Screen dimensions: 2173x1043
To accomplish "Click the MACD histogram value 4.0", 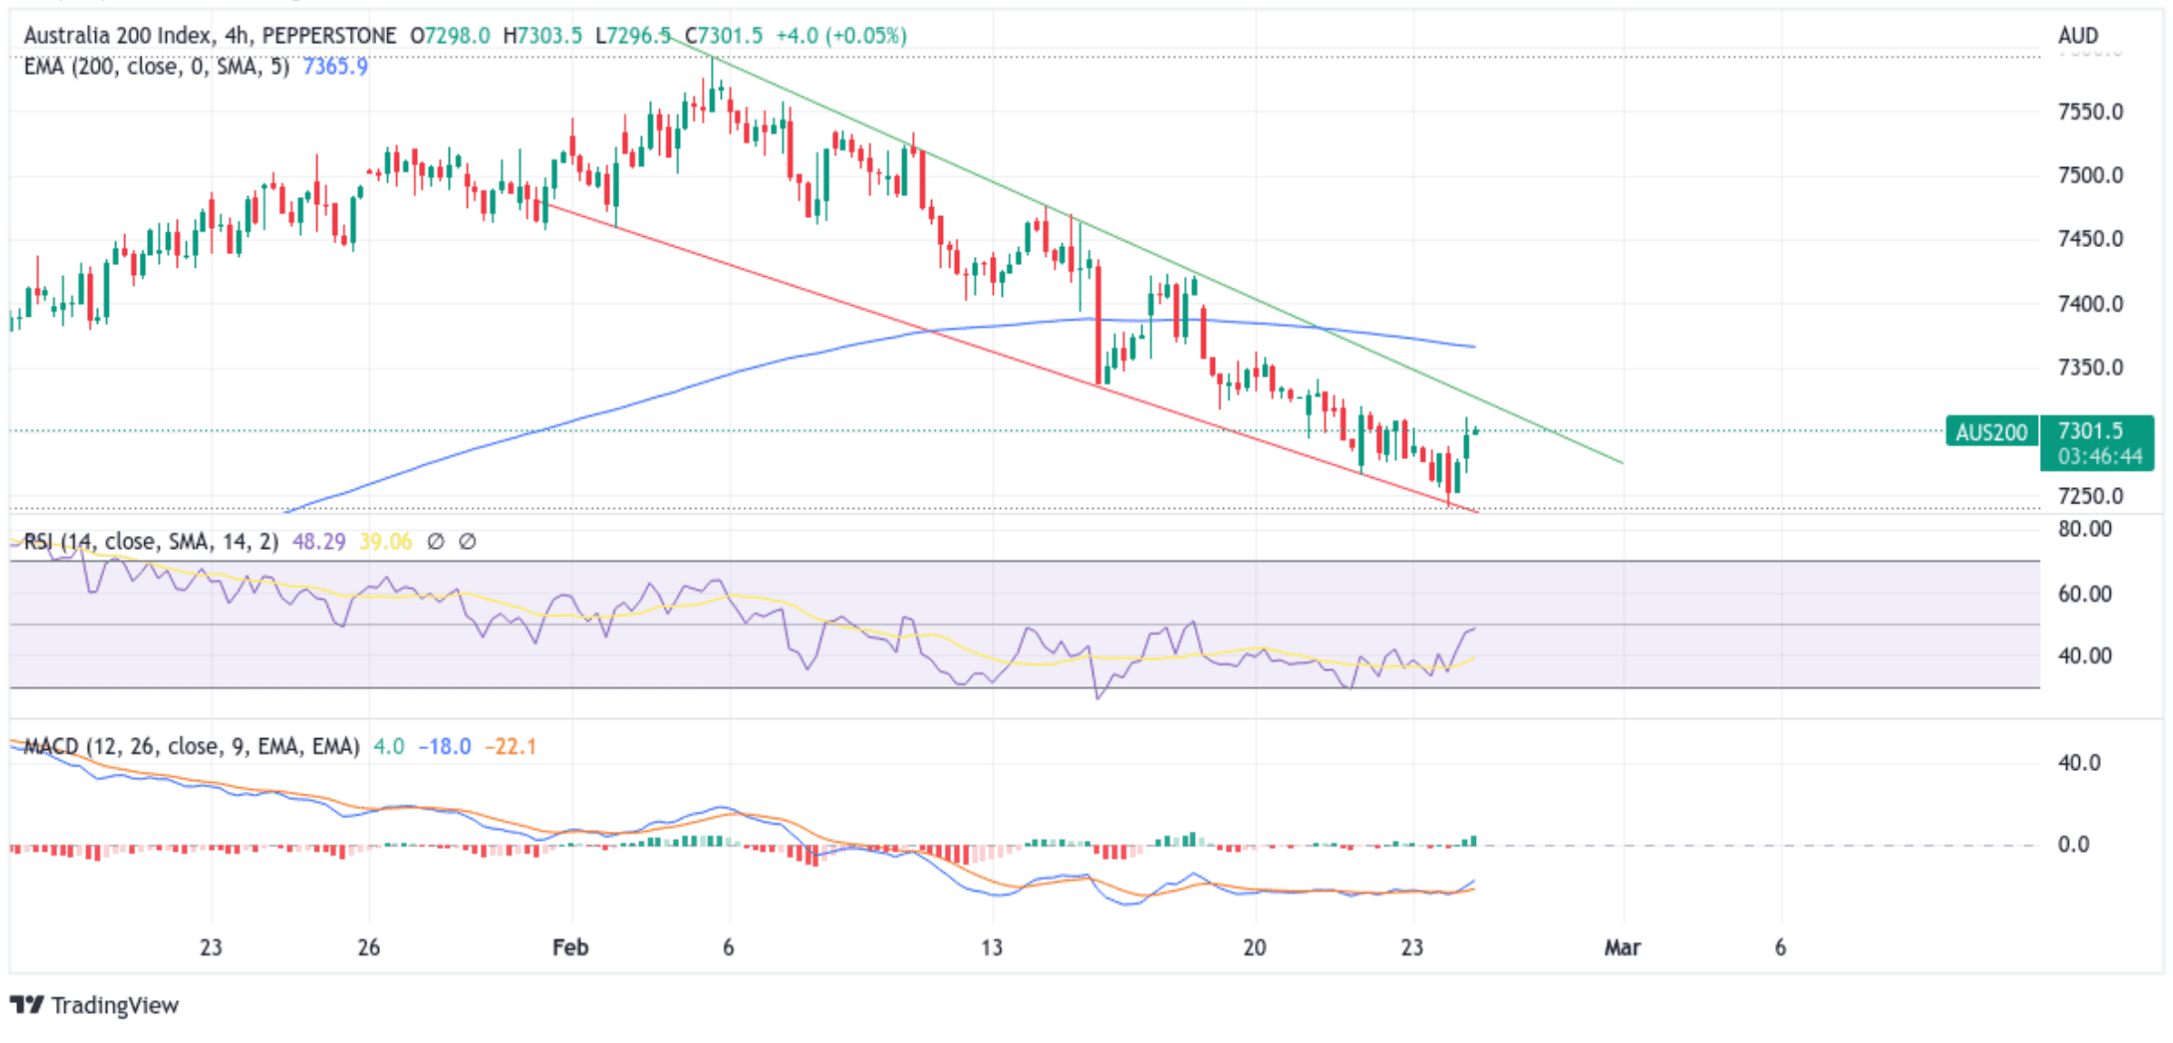I will 389,747.
